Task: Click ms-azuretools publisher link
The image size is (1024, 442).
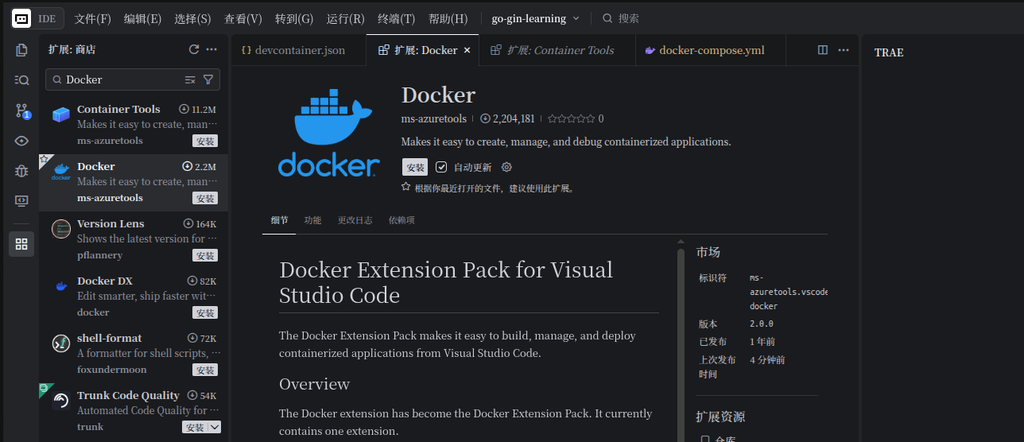Action: coord(434,119)
